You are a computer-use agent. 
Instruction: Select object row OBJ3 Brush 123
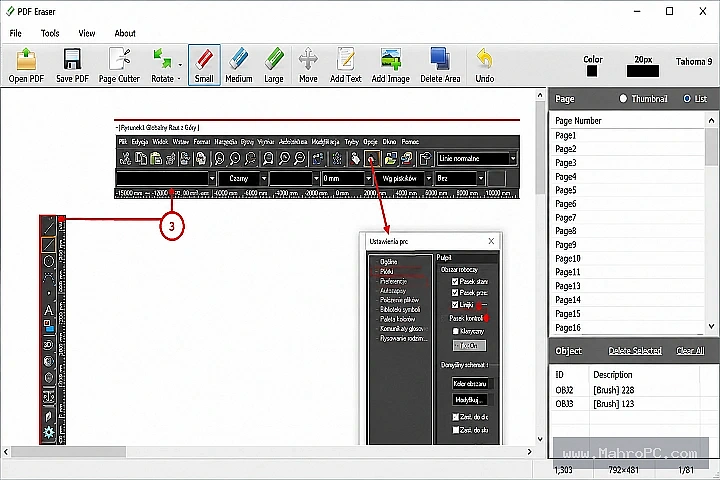point(627,404)
